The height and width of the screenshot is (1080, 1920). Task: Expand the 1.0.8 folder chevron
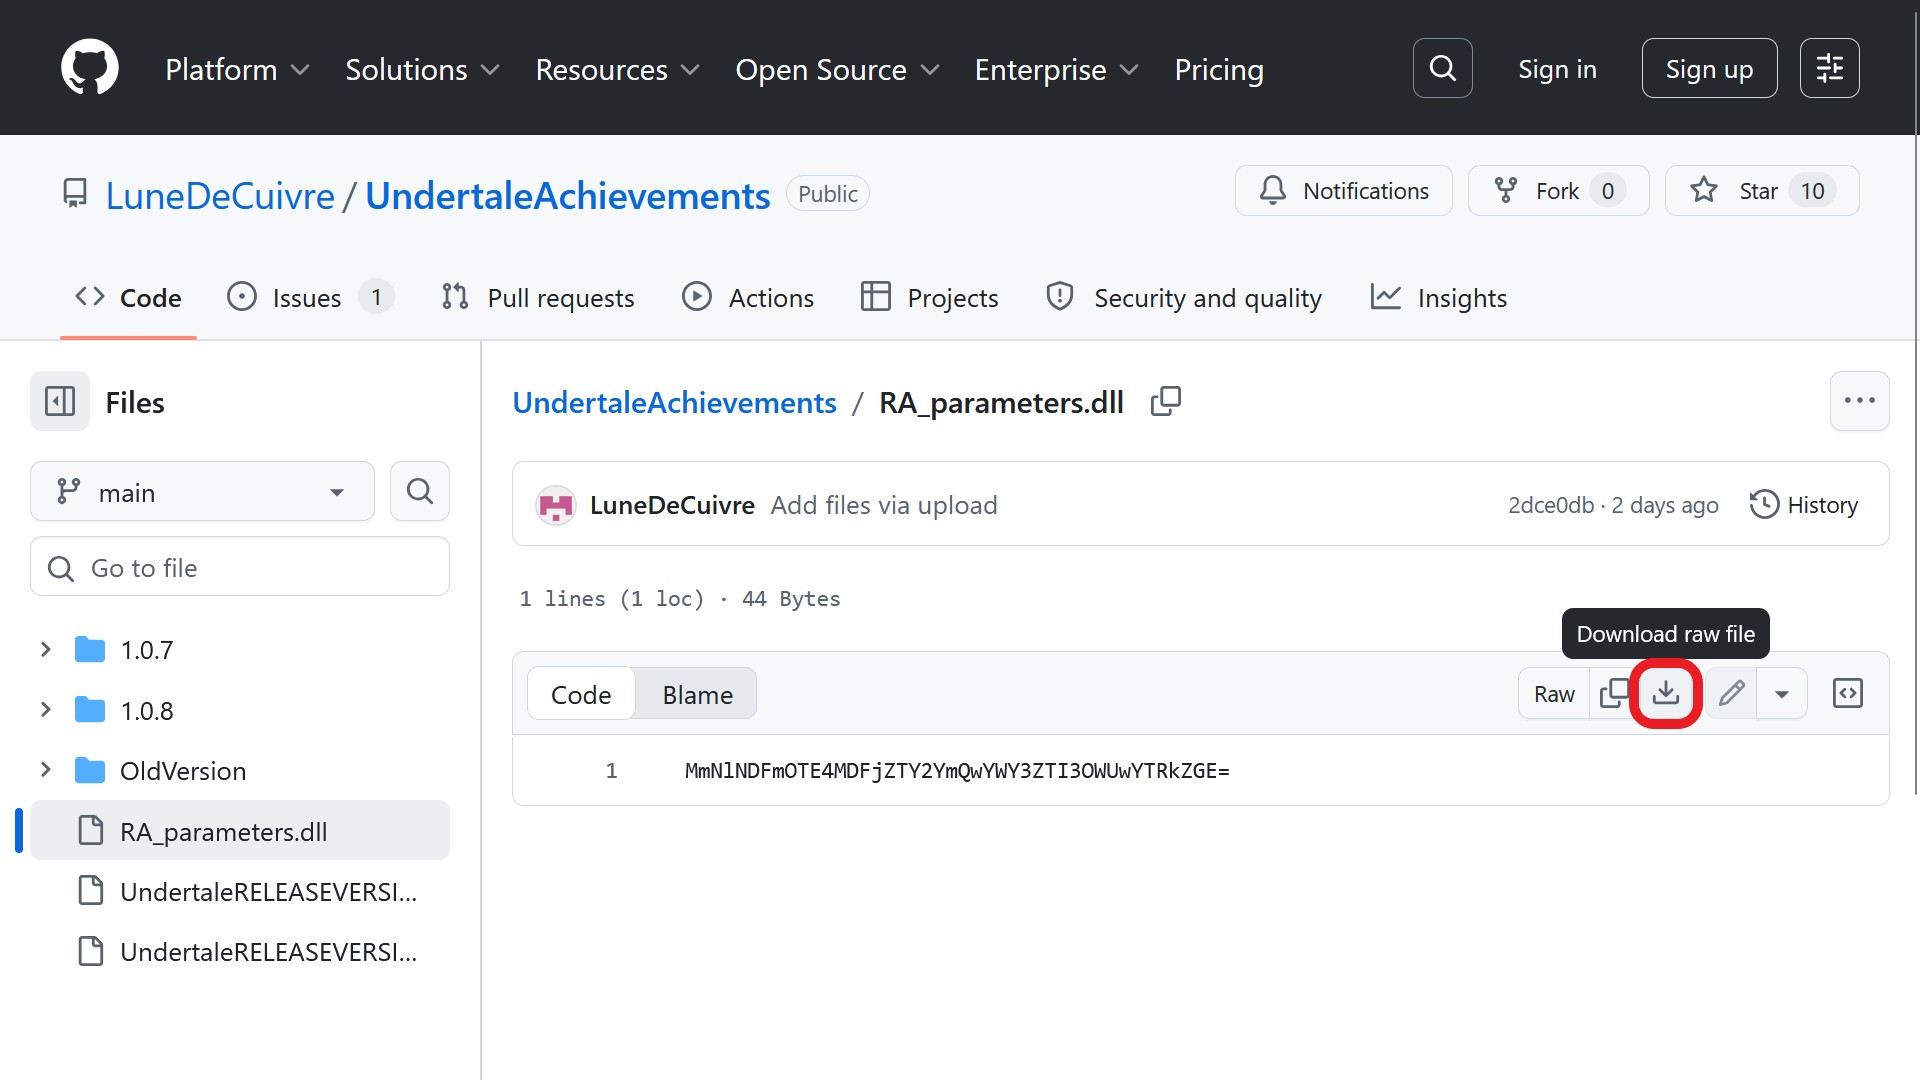(45, 710)
